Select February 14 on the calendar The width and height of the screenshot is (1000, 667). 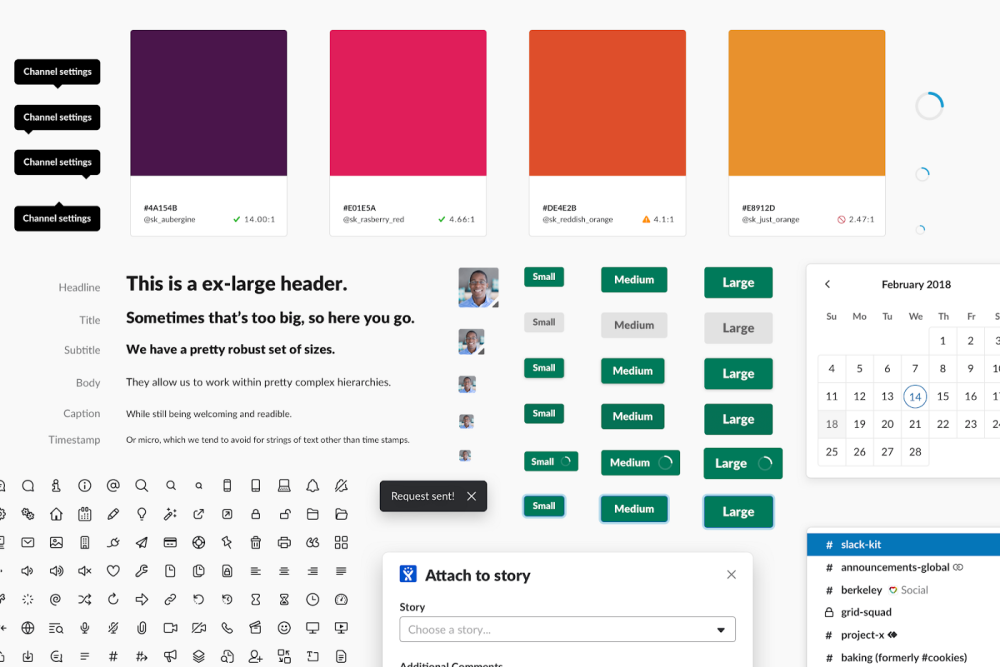click(x=914, y=396)
